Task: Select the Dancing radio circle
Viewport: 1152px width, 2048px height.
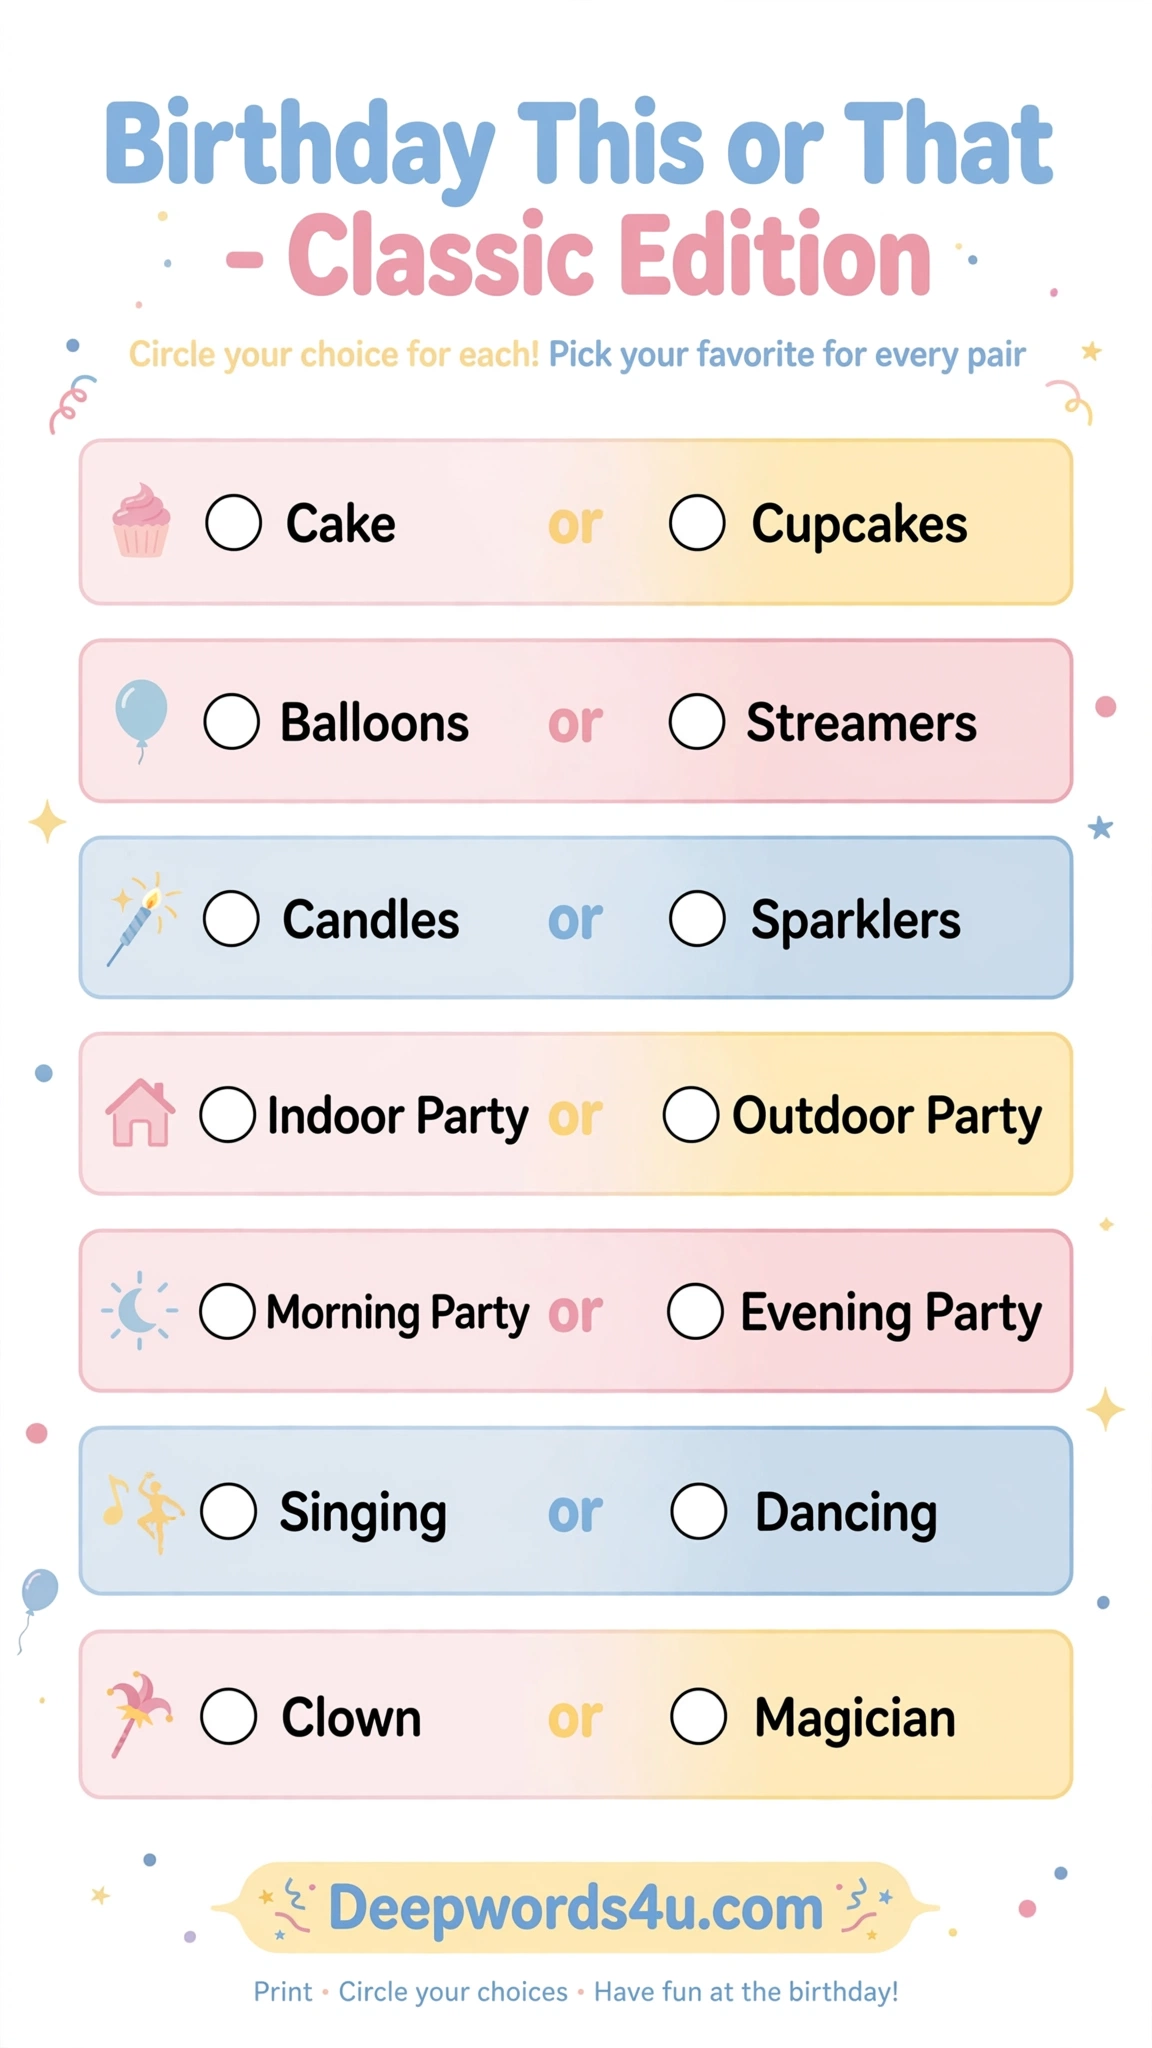Action: [699, 1510]
